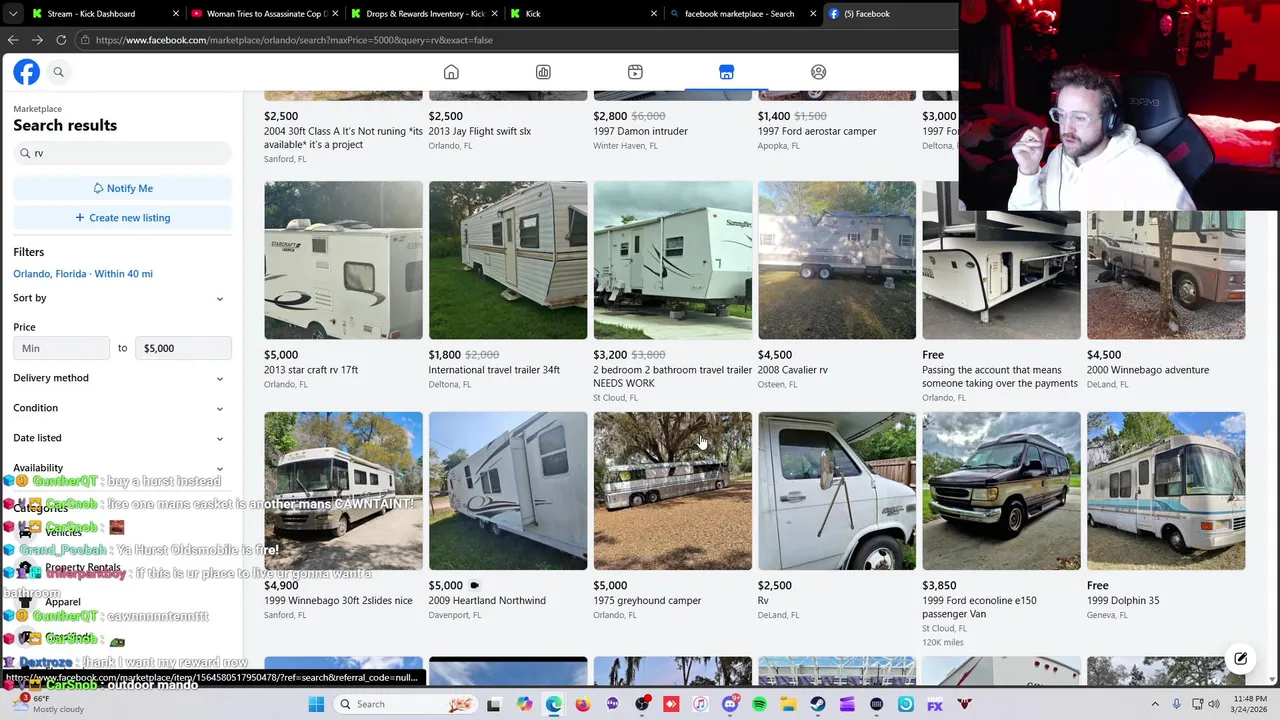Click the microphone tray icon

click(1177, 704)
